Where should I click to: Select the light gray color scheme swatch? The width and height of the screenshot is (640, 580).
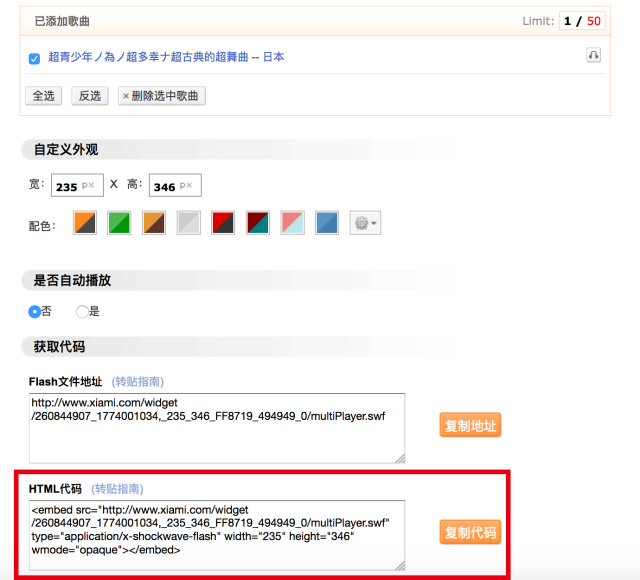pos(189,223)
